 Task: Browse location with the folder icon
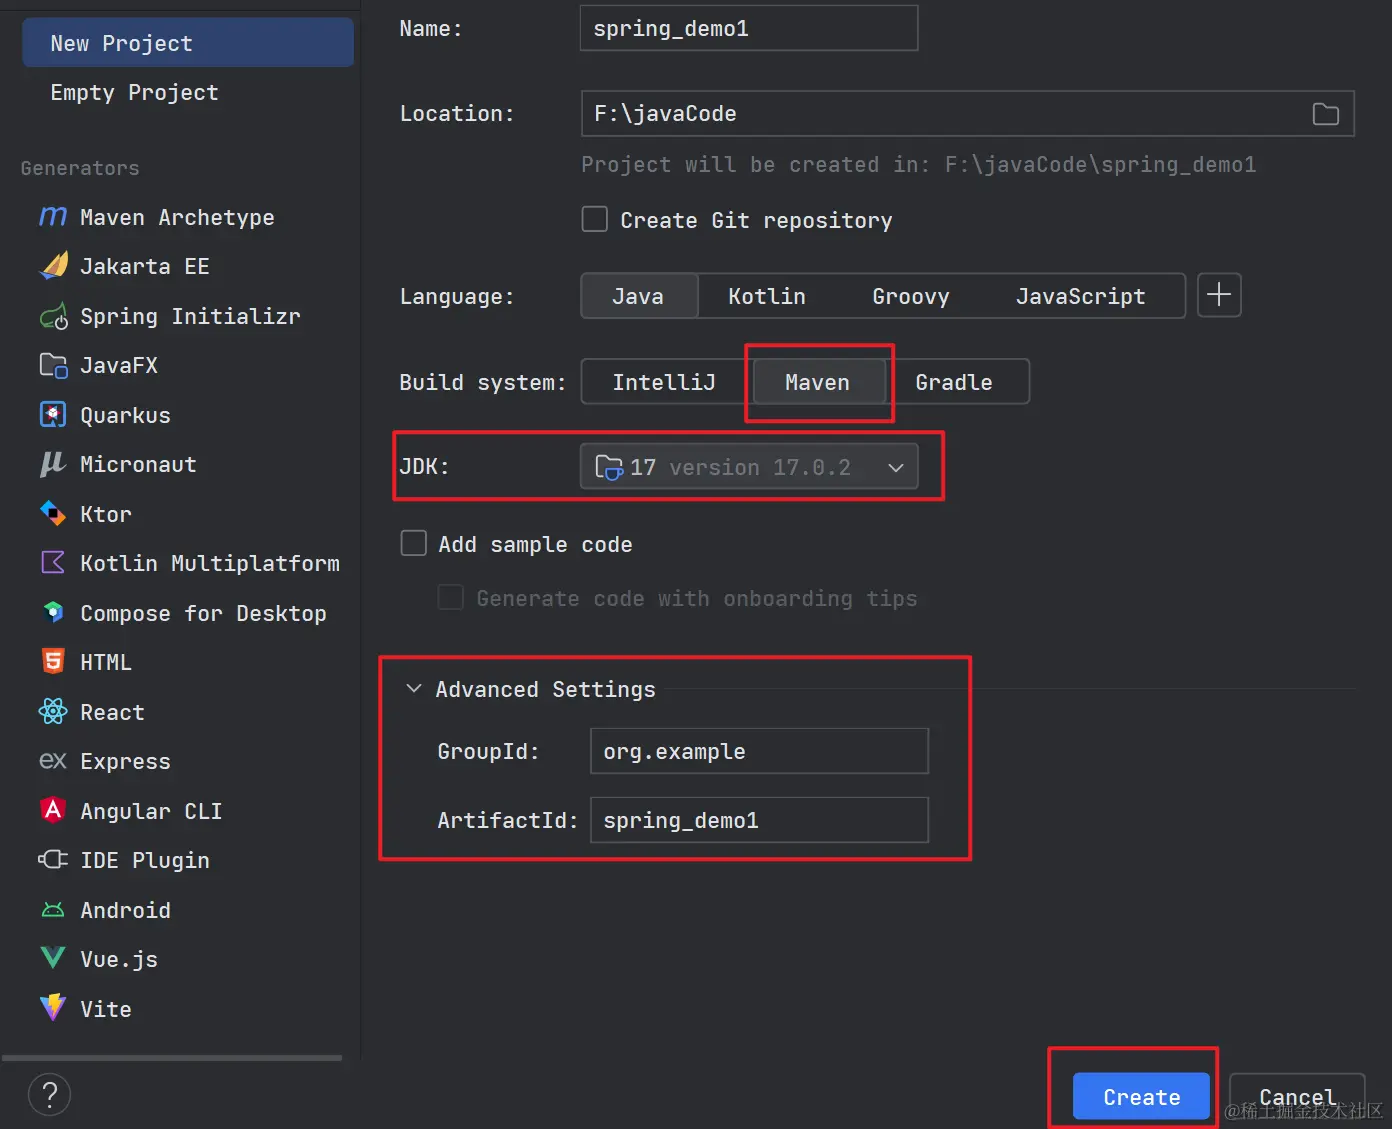pos(1326,114)
